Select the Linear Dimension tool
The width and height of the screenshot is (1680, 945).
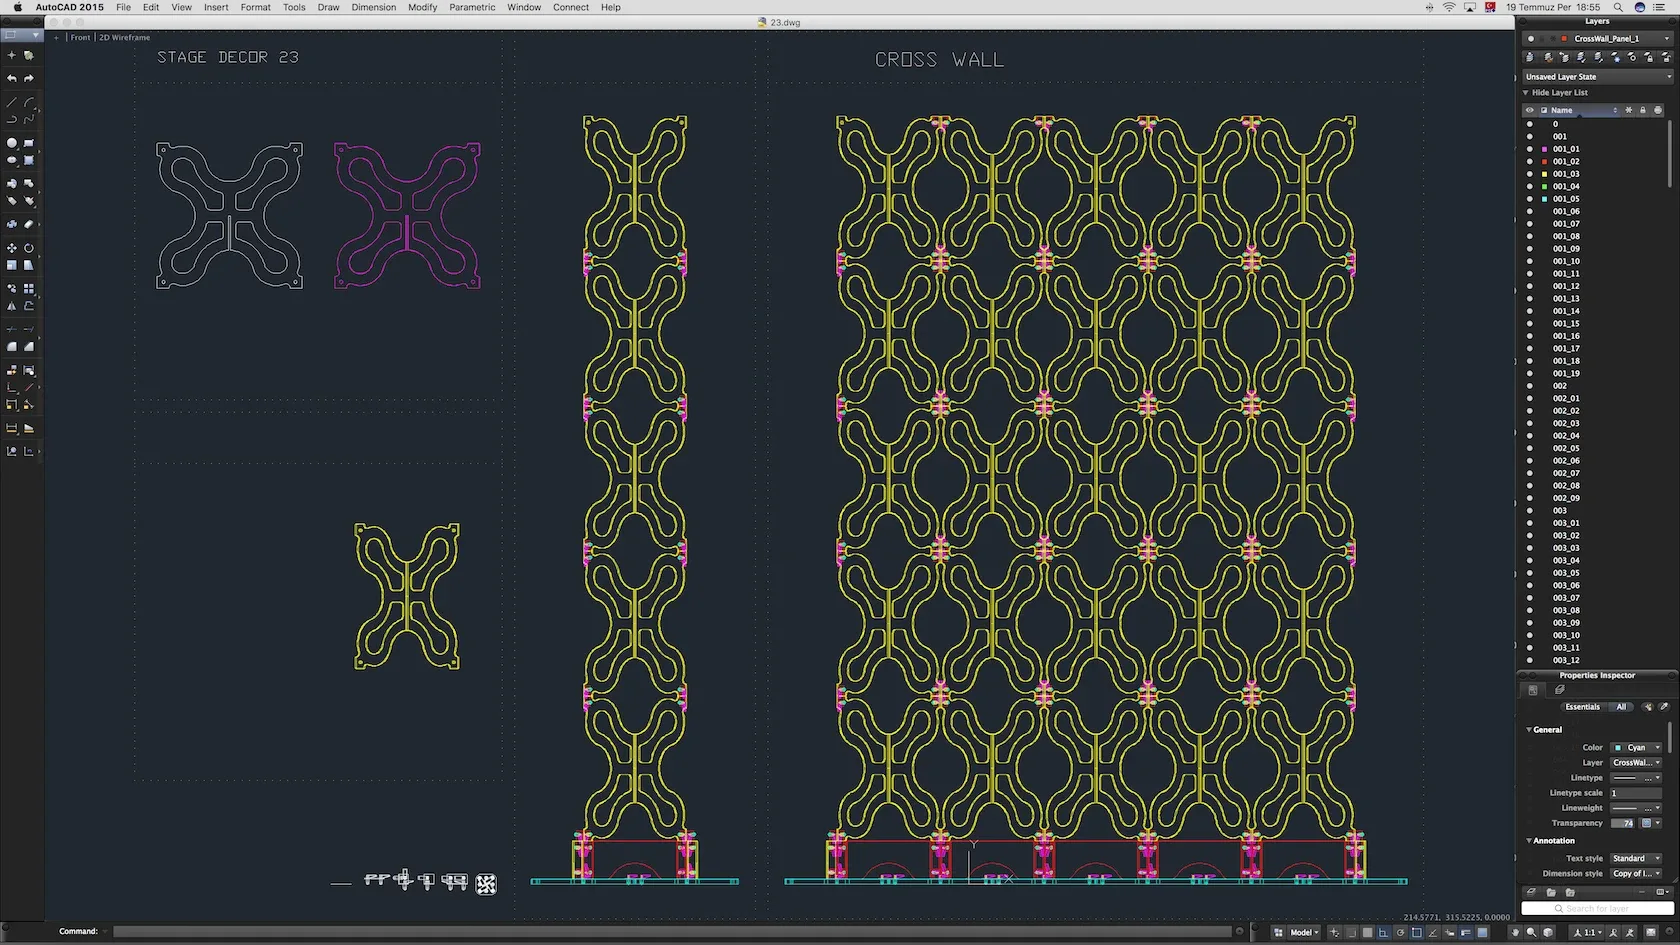[x=12, y=428]
